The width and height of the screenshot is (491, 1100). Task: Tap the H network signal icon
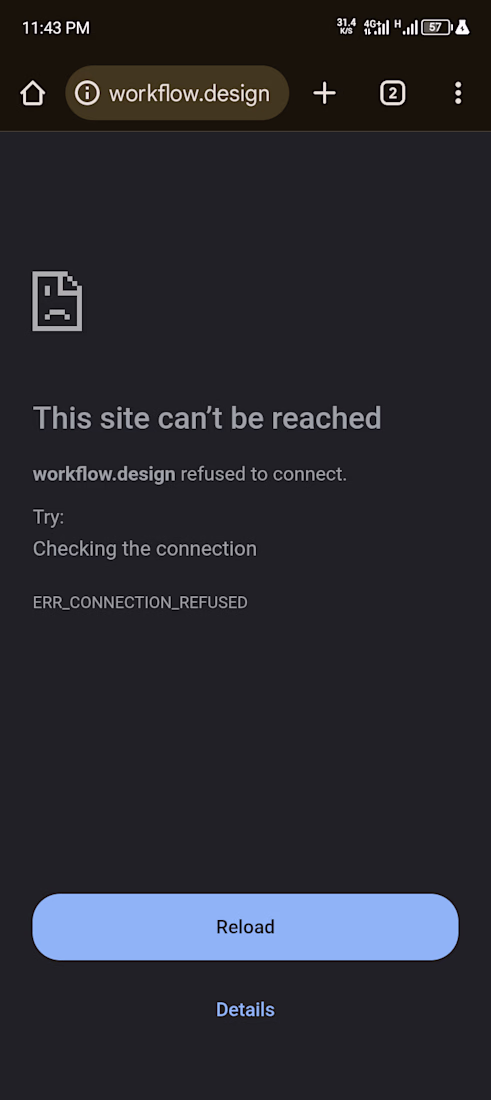pyautogui.click(x=406, y=27)
